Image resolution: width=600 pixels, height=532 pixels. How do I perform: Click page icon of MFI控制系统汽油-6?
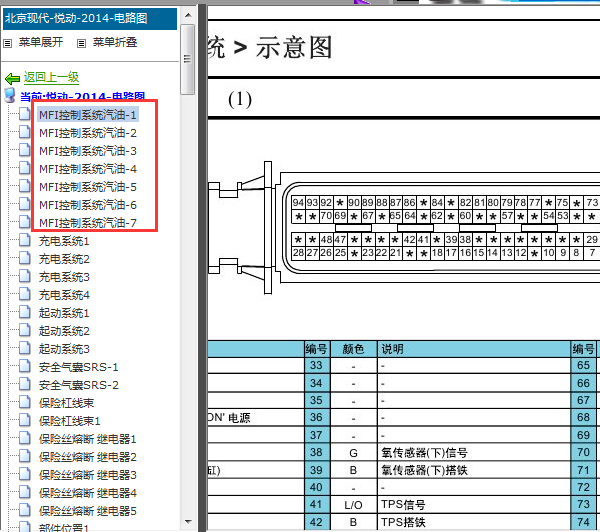click(x=25, y=204)
